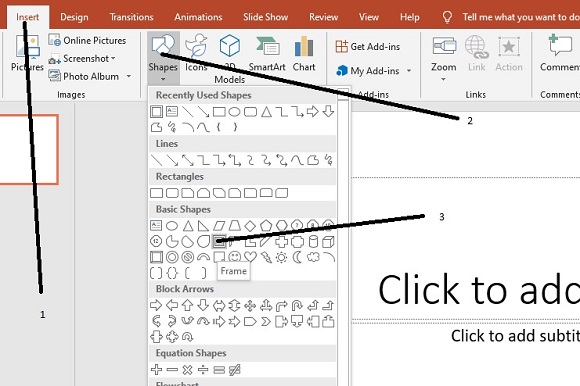580x386 pixels.
Task: Choose the Not Equal equation shape
Action: (x=235, y=369)
